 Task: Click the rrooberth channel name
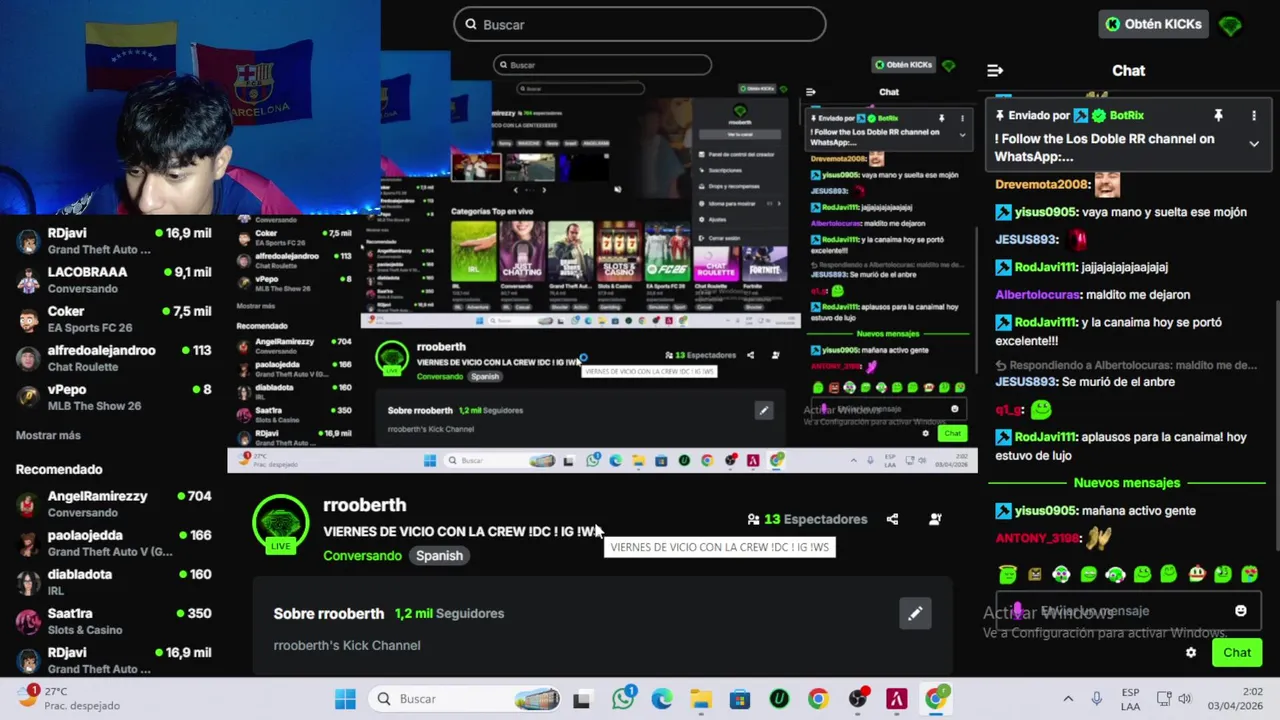(x=364, y=505)
